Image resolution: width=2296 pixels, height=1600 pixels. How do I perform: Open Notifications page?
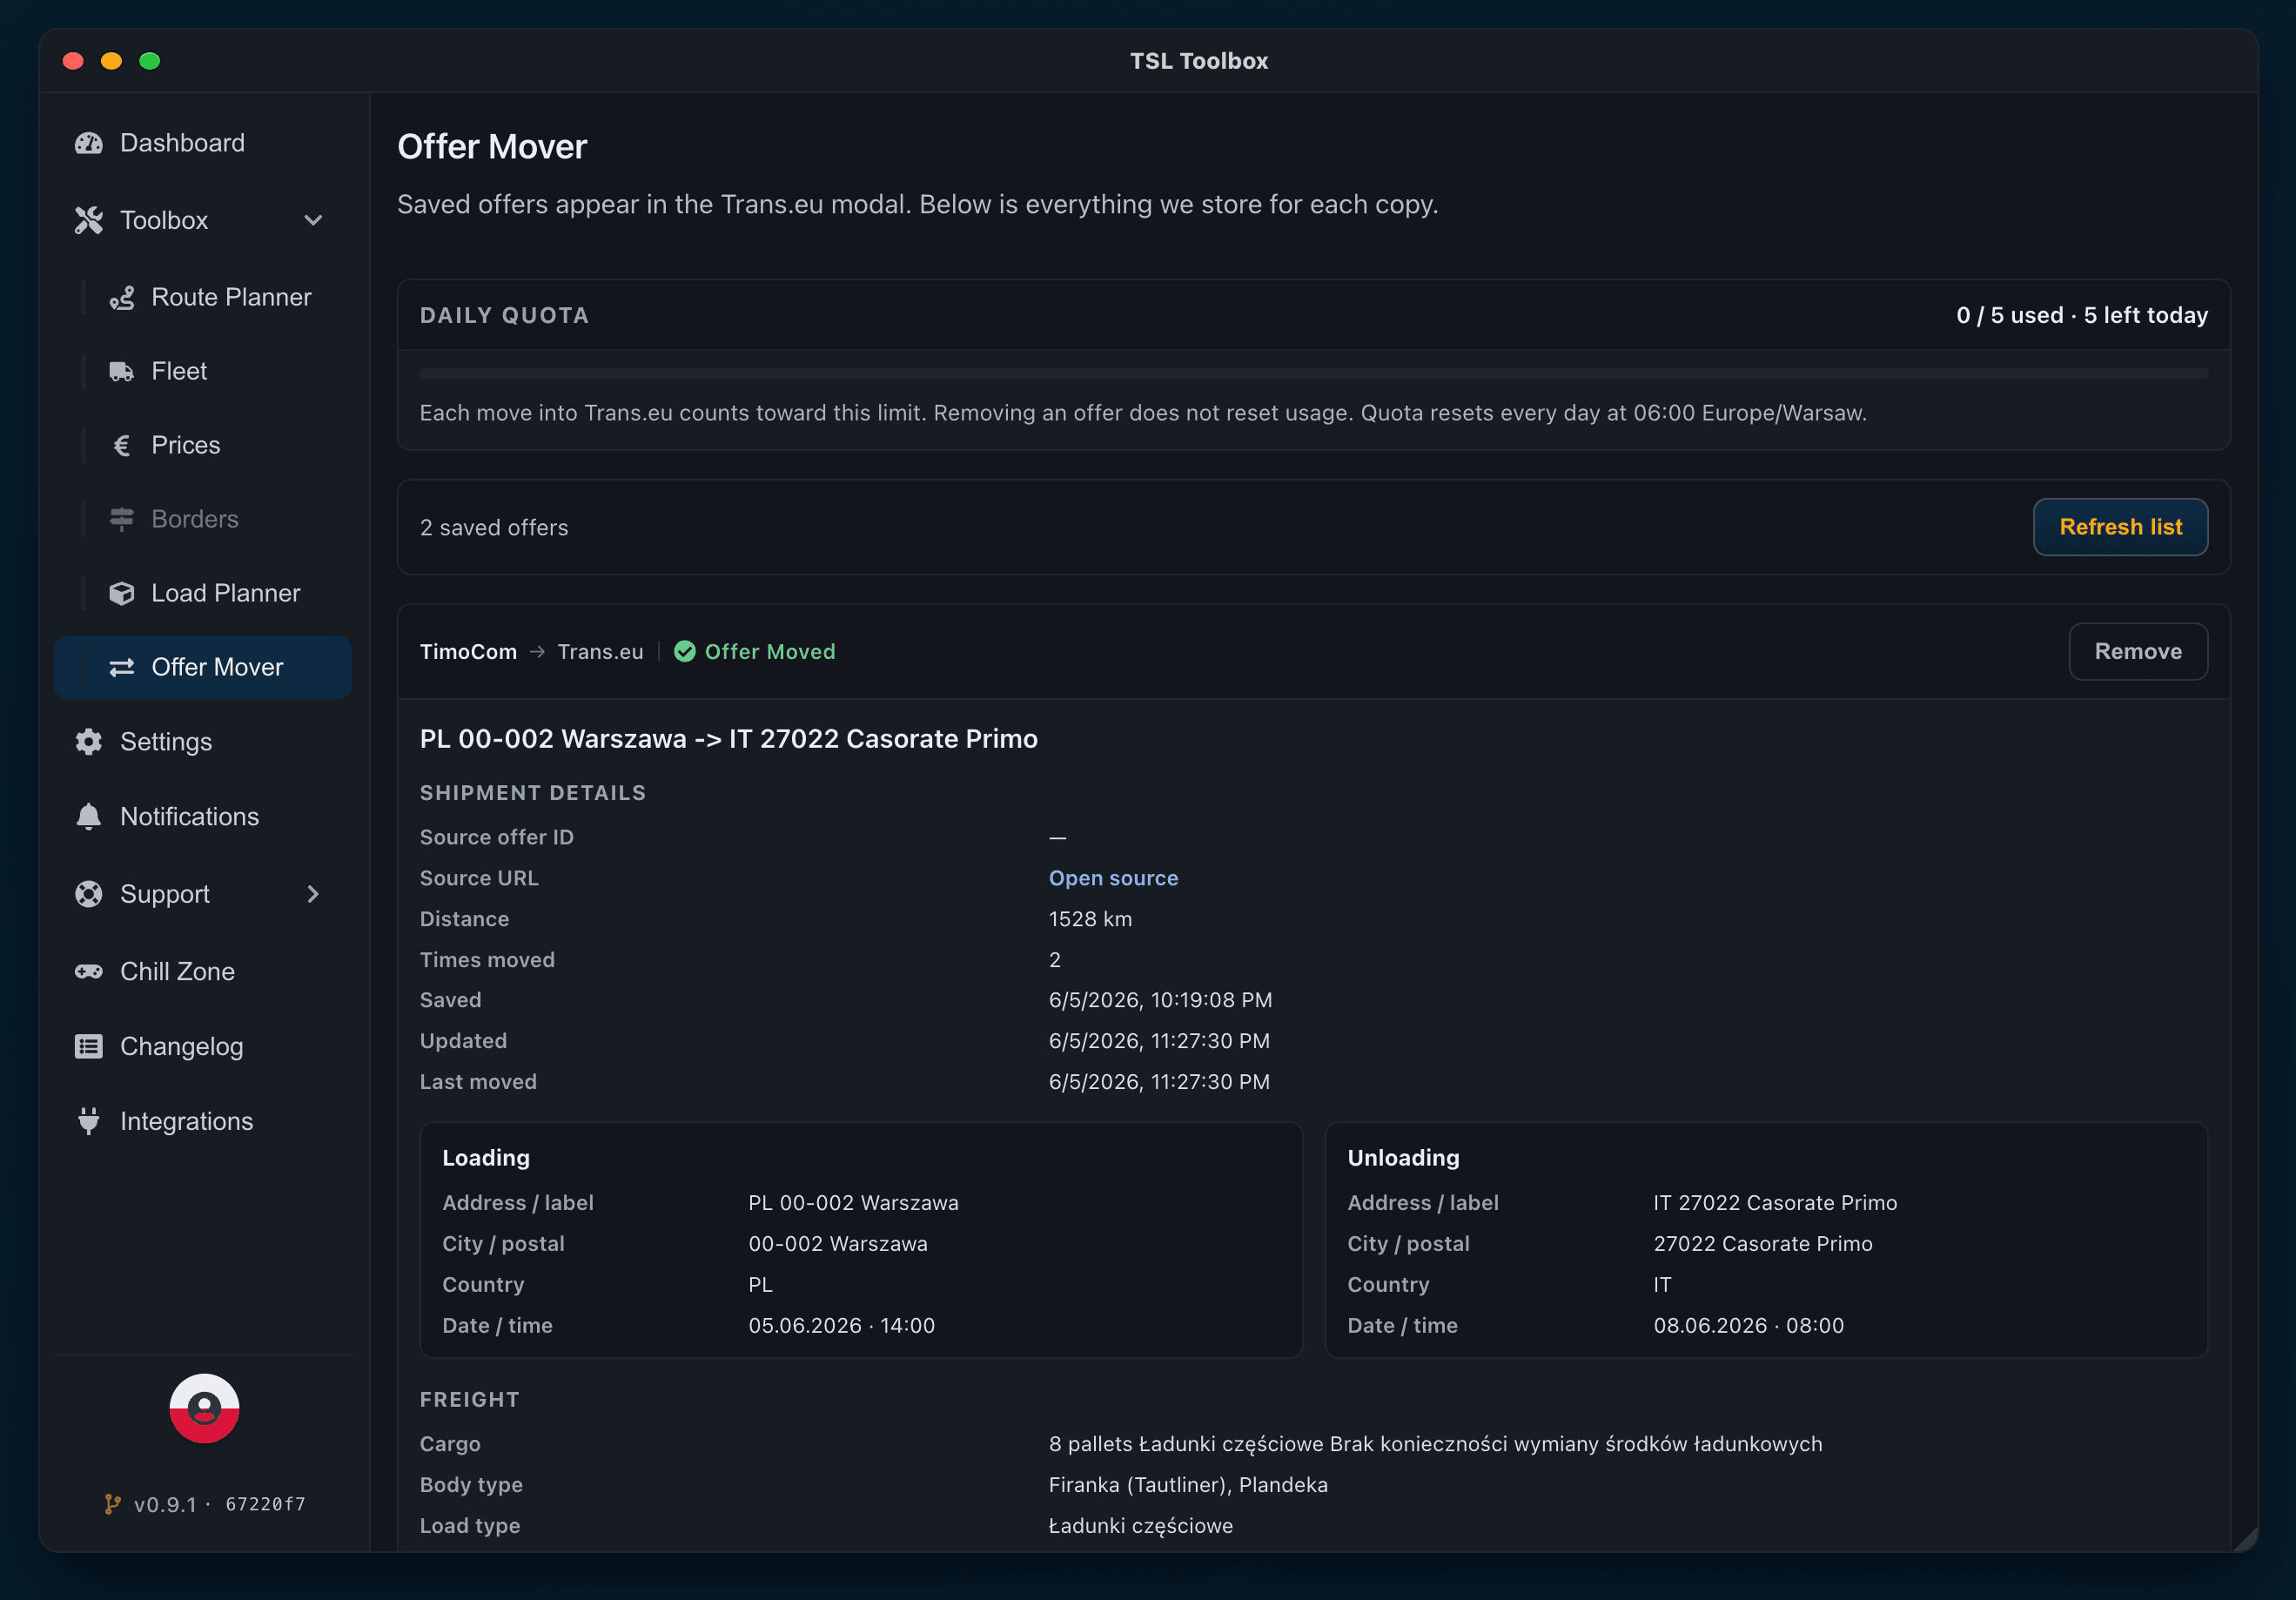point(203,817)
